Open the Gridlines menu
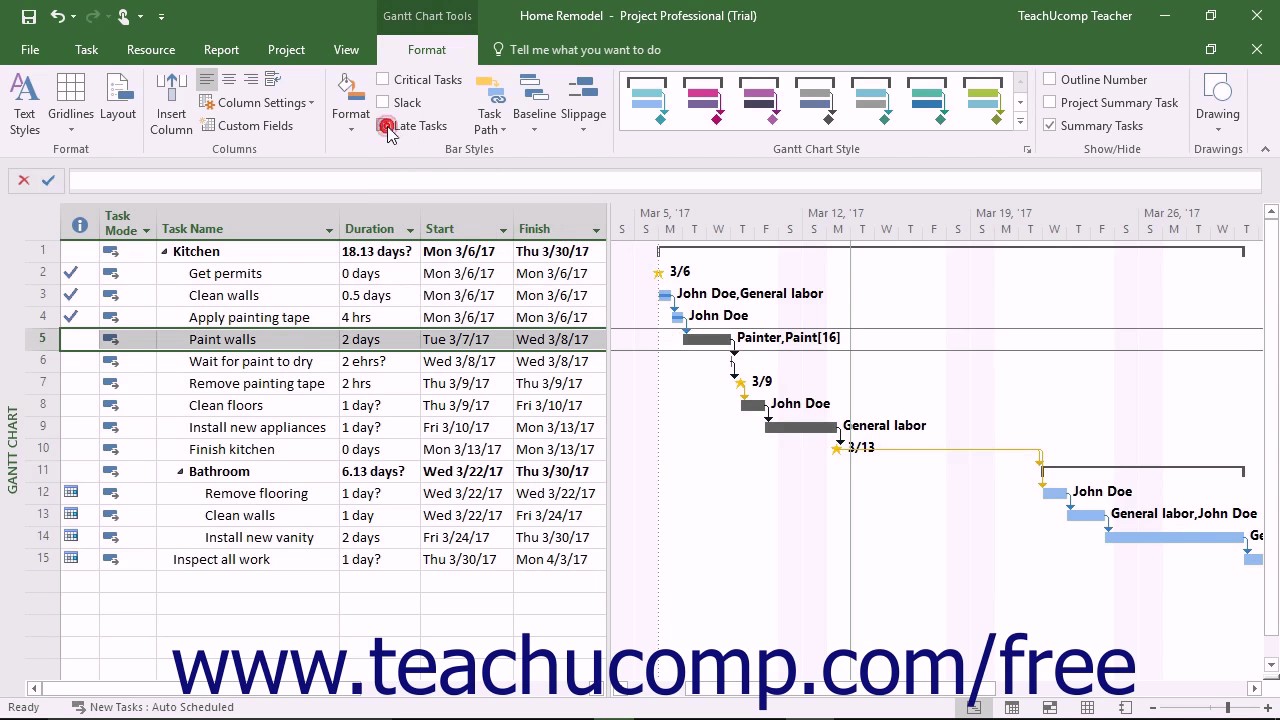 (71, 105)
